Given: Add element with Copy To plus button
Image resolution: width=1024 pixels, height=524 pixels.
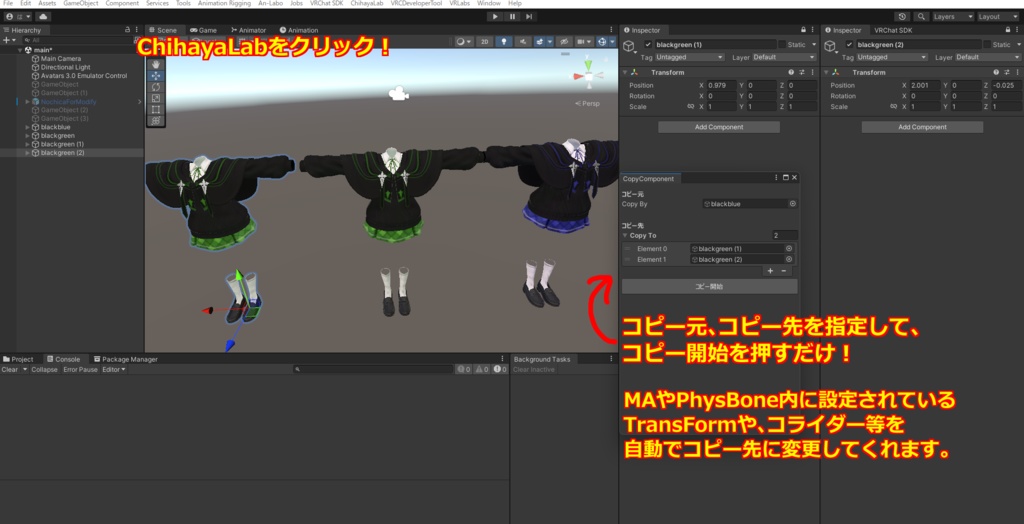Looking at the screenshot, I should click(770, 270).
